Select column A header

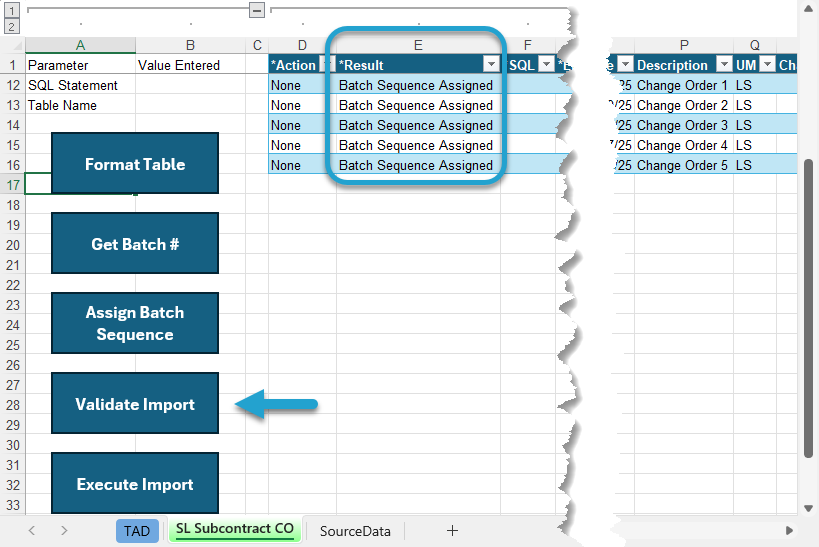[80, 45]
